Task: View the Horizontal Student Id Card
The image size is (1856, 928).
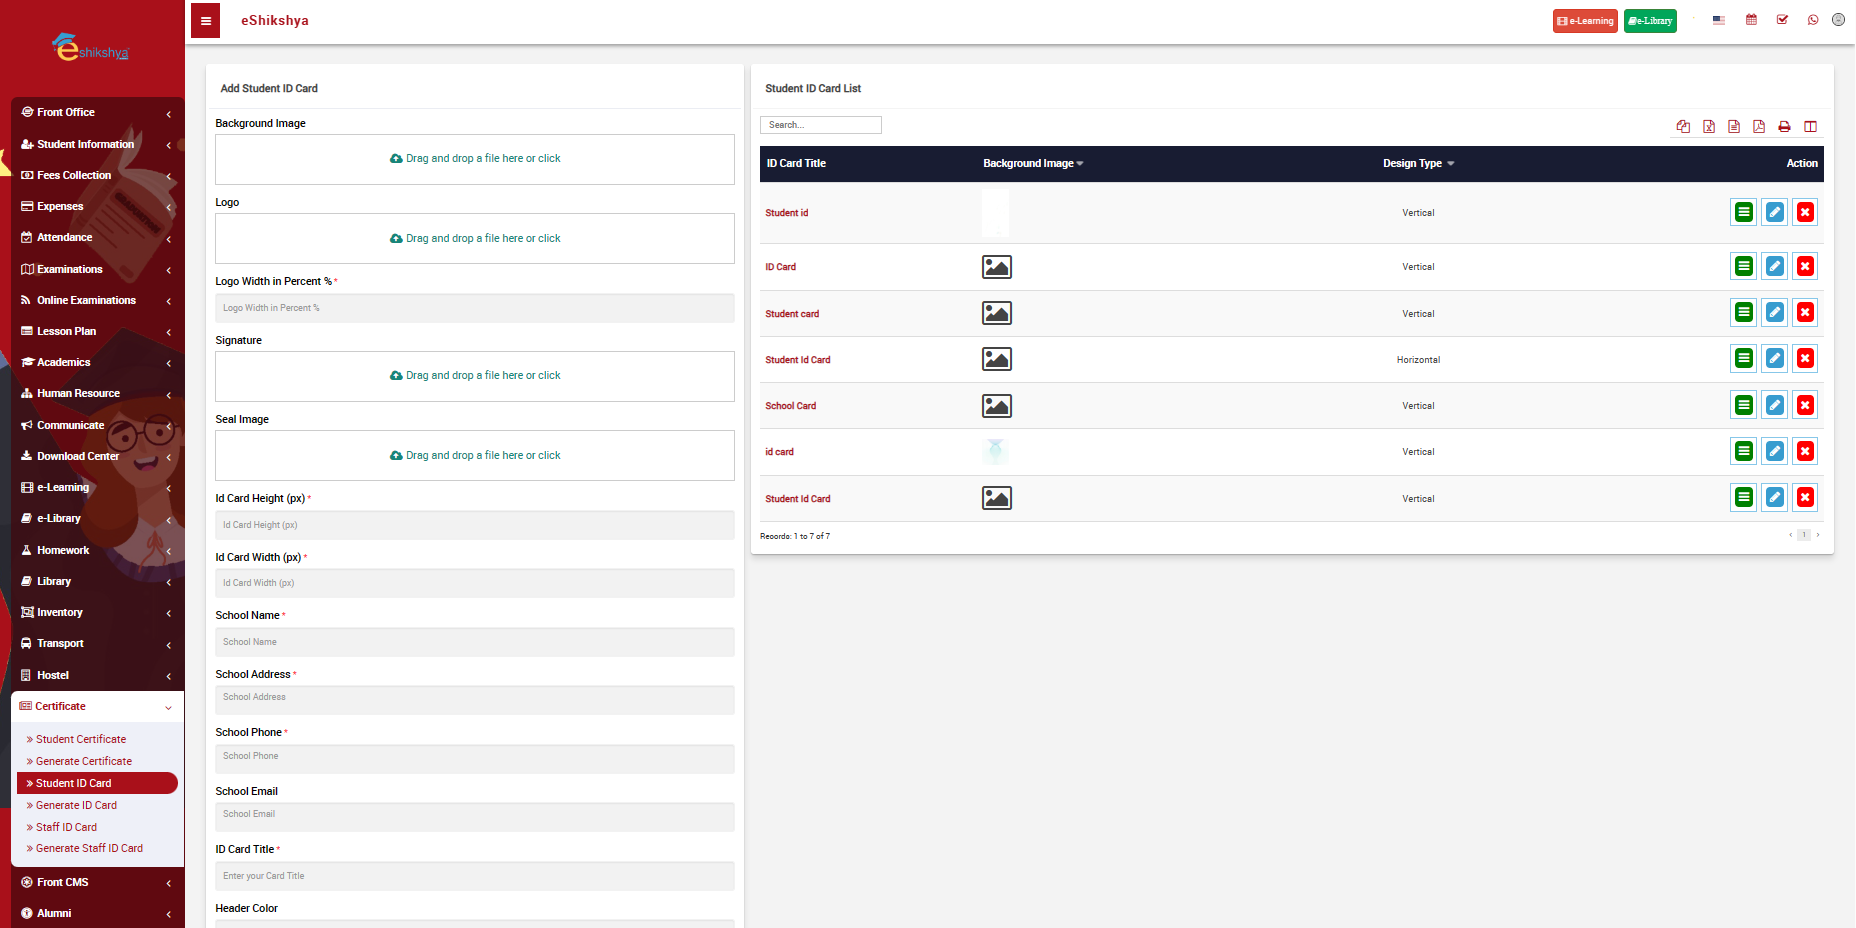Action: pyautogui.click(x=1743, y=359)
